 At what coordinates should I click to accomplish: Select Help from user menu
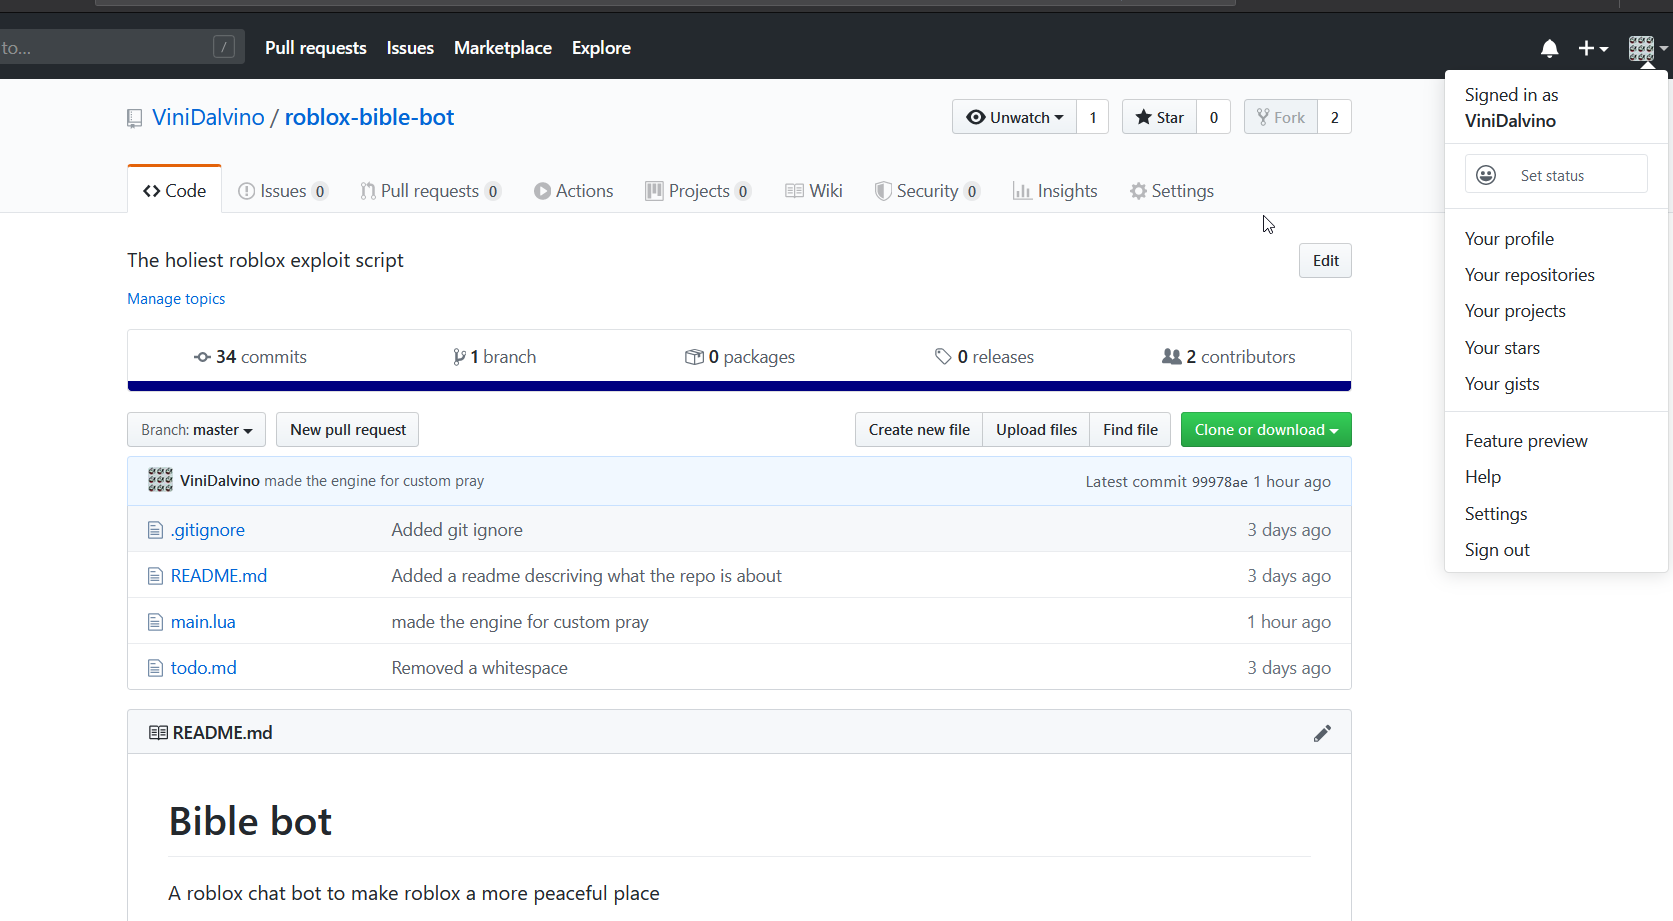(x=1556, y=477)
